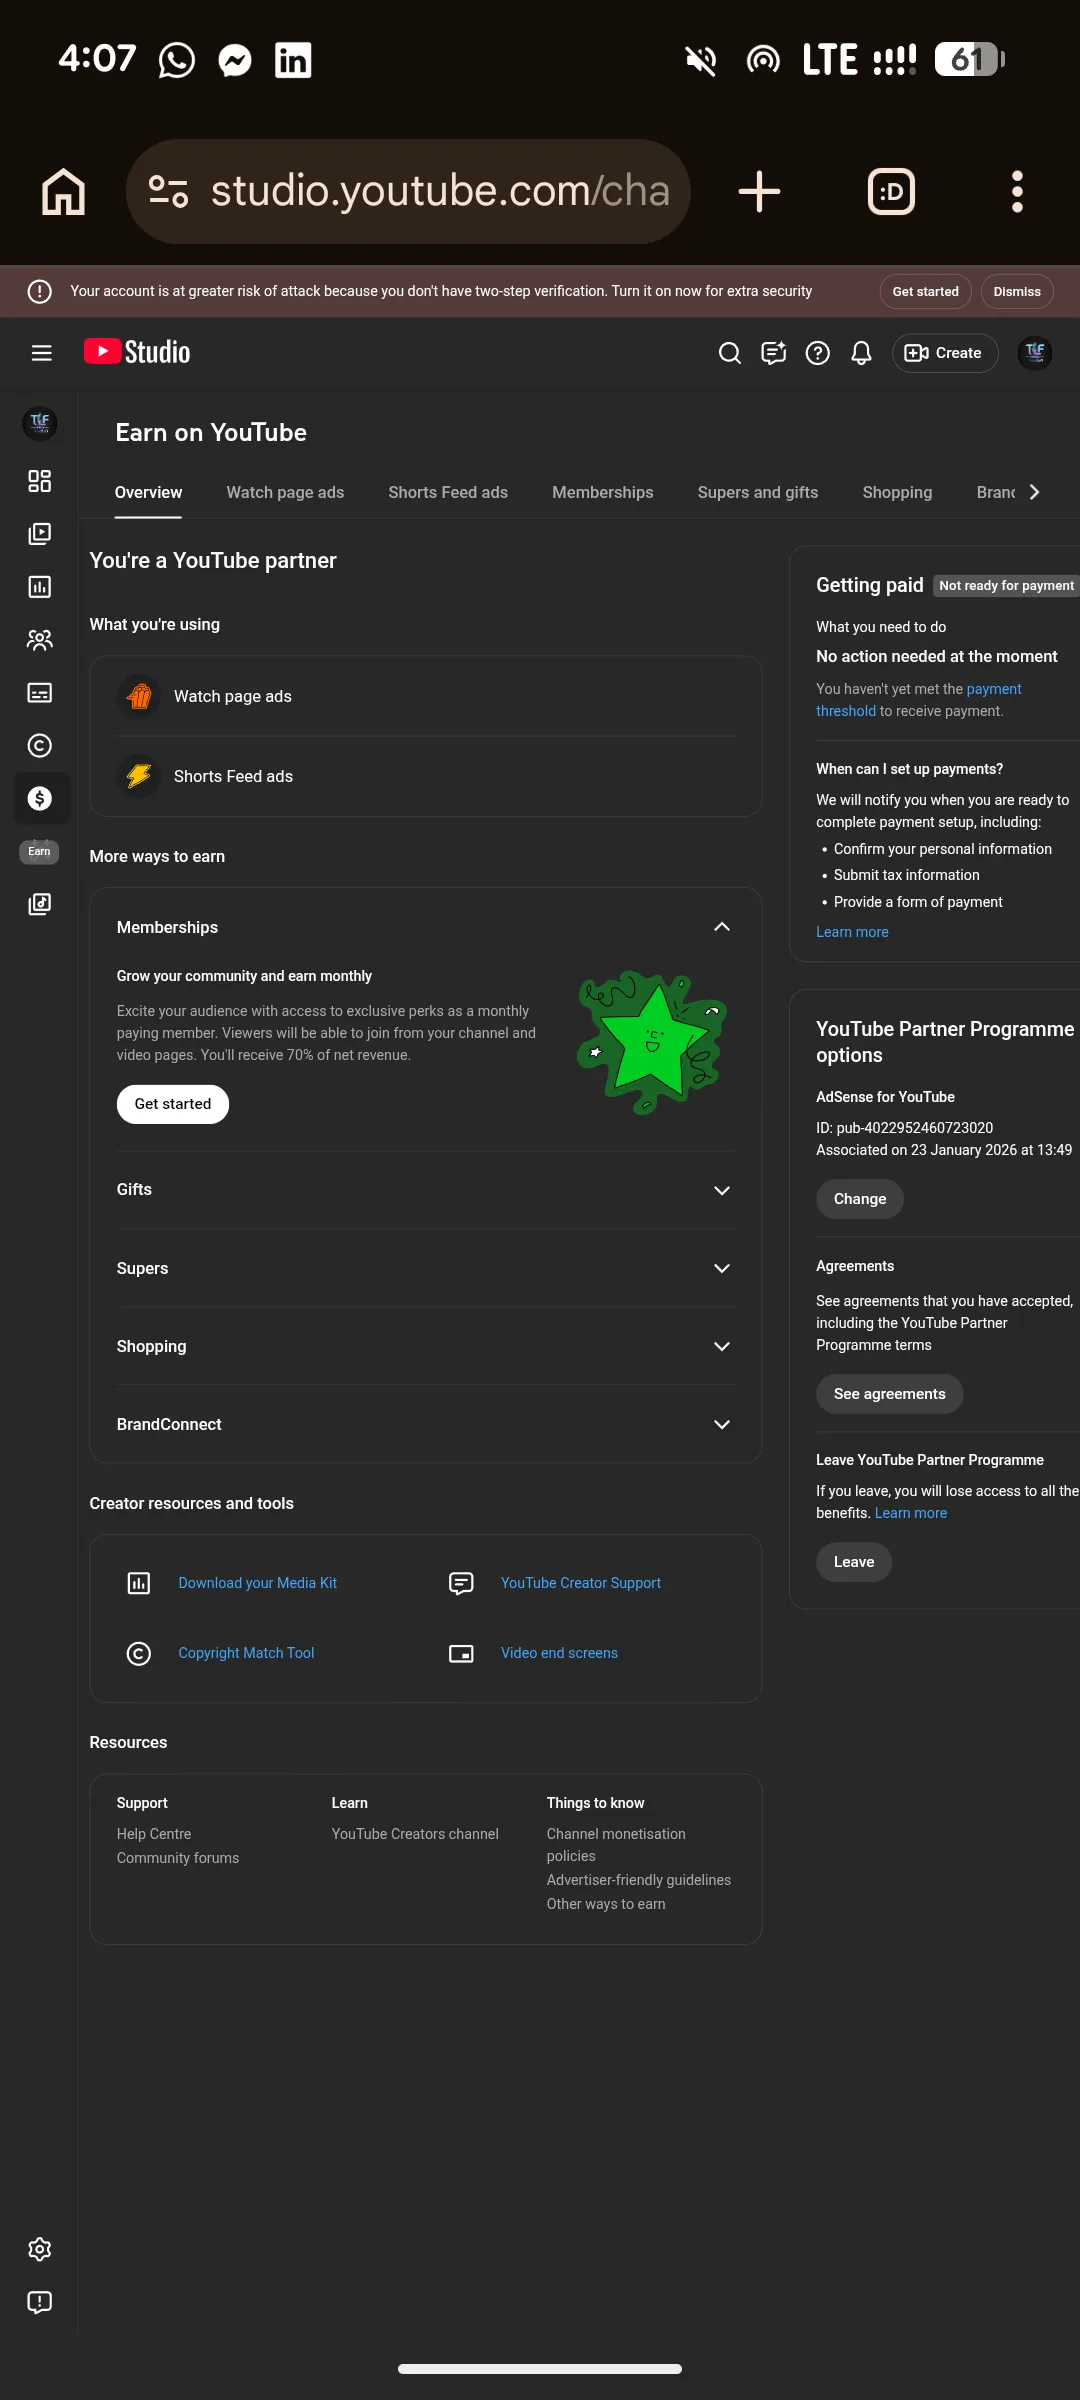Open Copyright from the sidebar icon
This screenshot has height=2400, width=1080.
(40, 746)
